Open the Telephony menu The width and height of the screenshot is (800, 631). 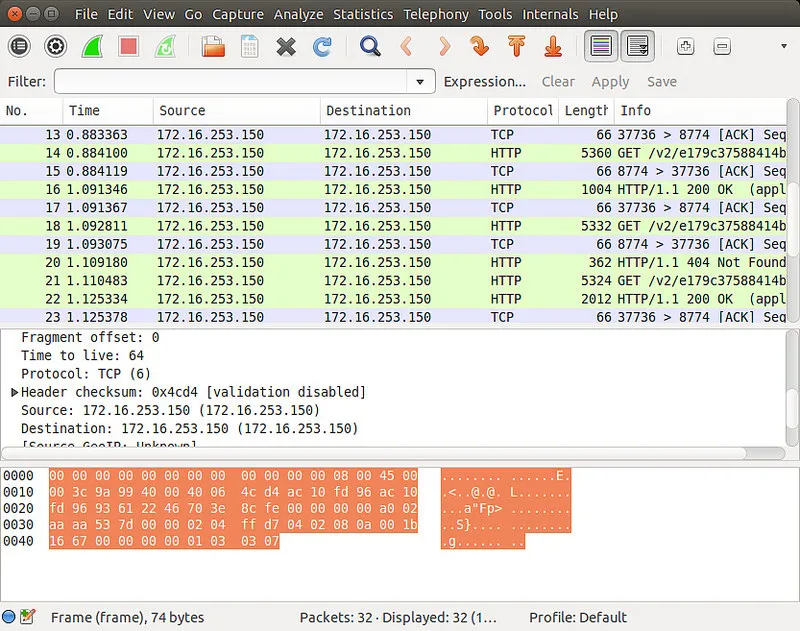click(x=438, y=14)
